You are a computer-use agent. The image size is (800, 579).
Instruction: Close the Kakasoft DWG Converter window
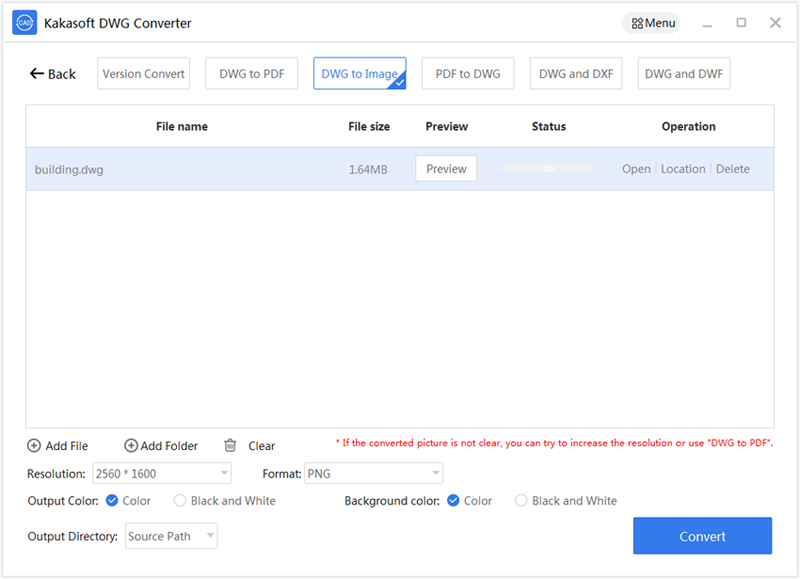[x=776, y=22]
